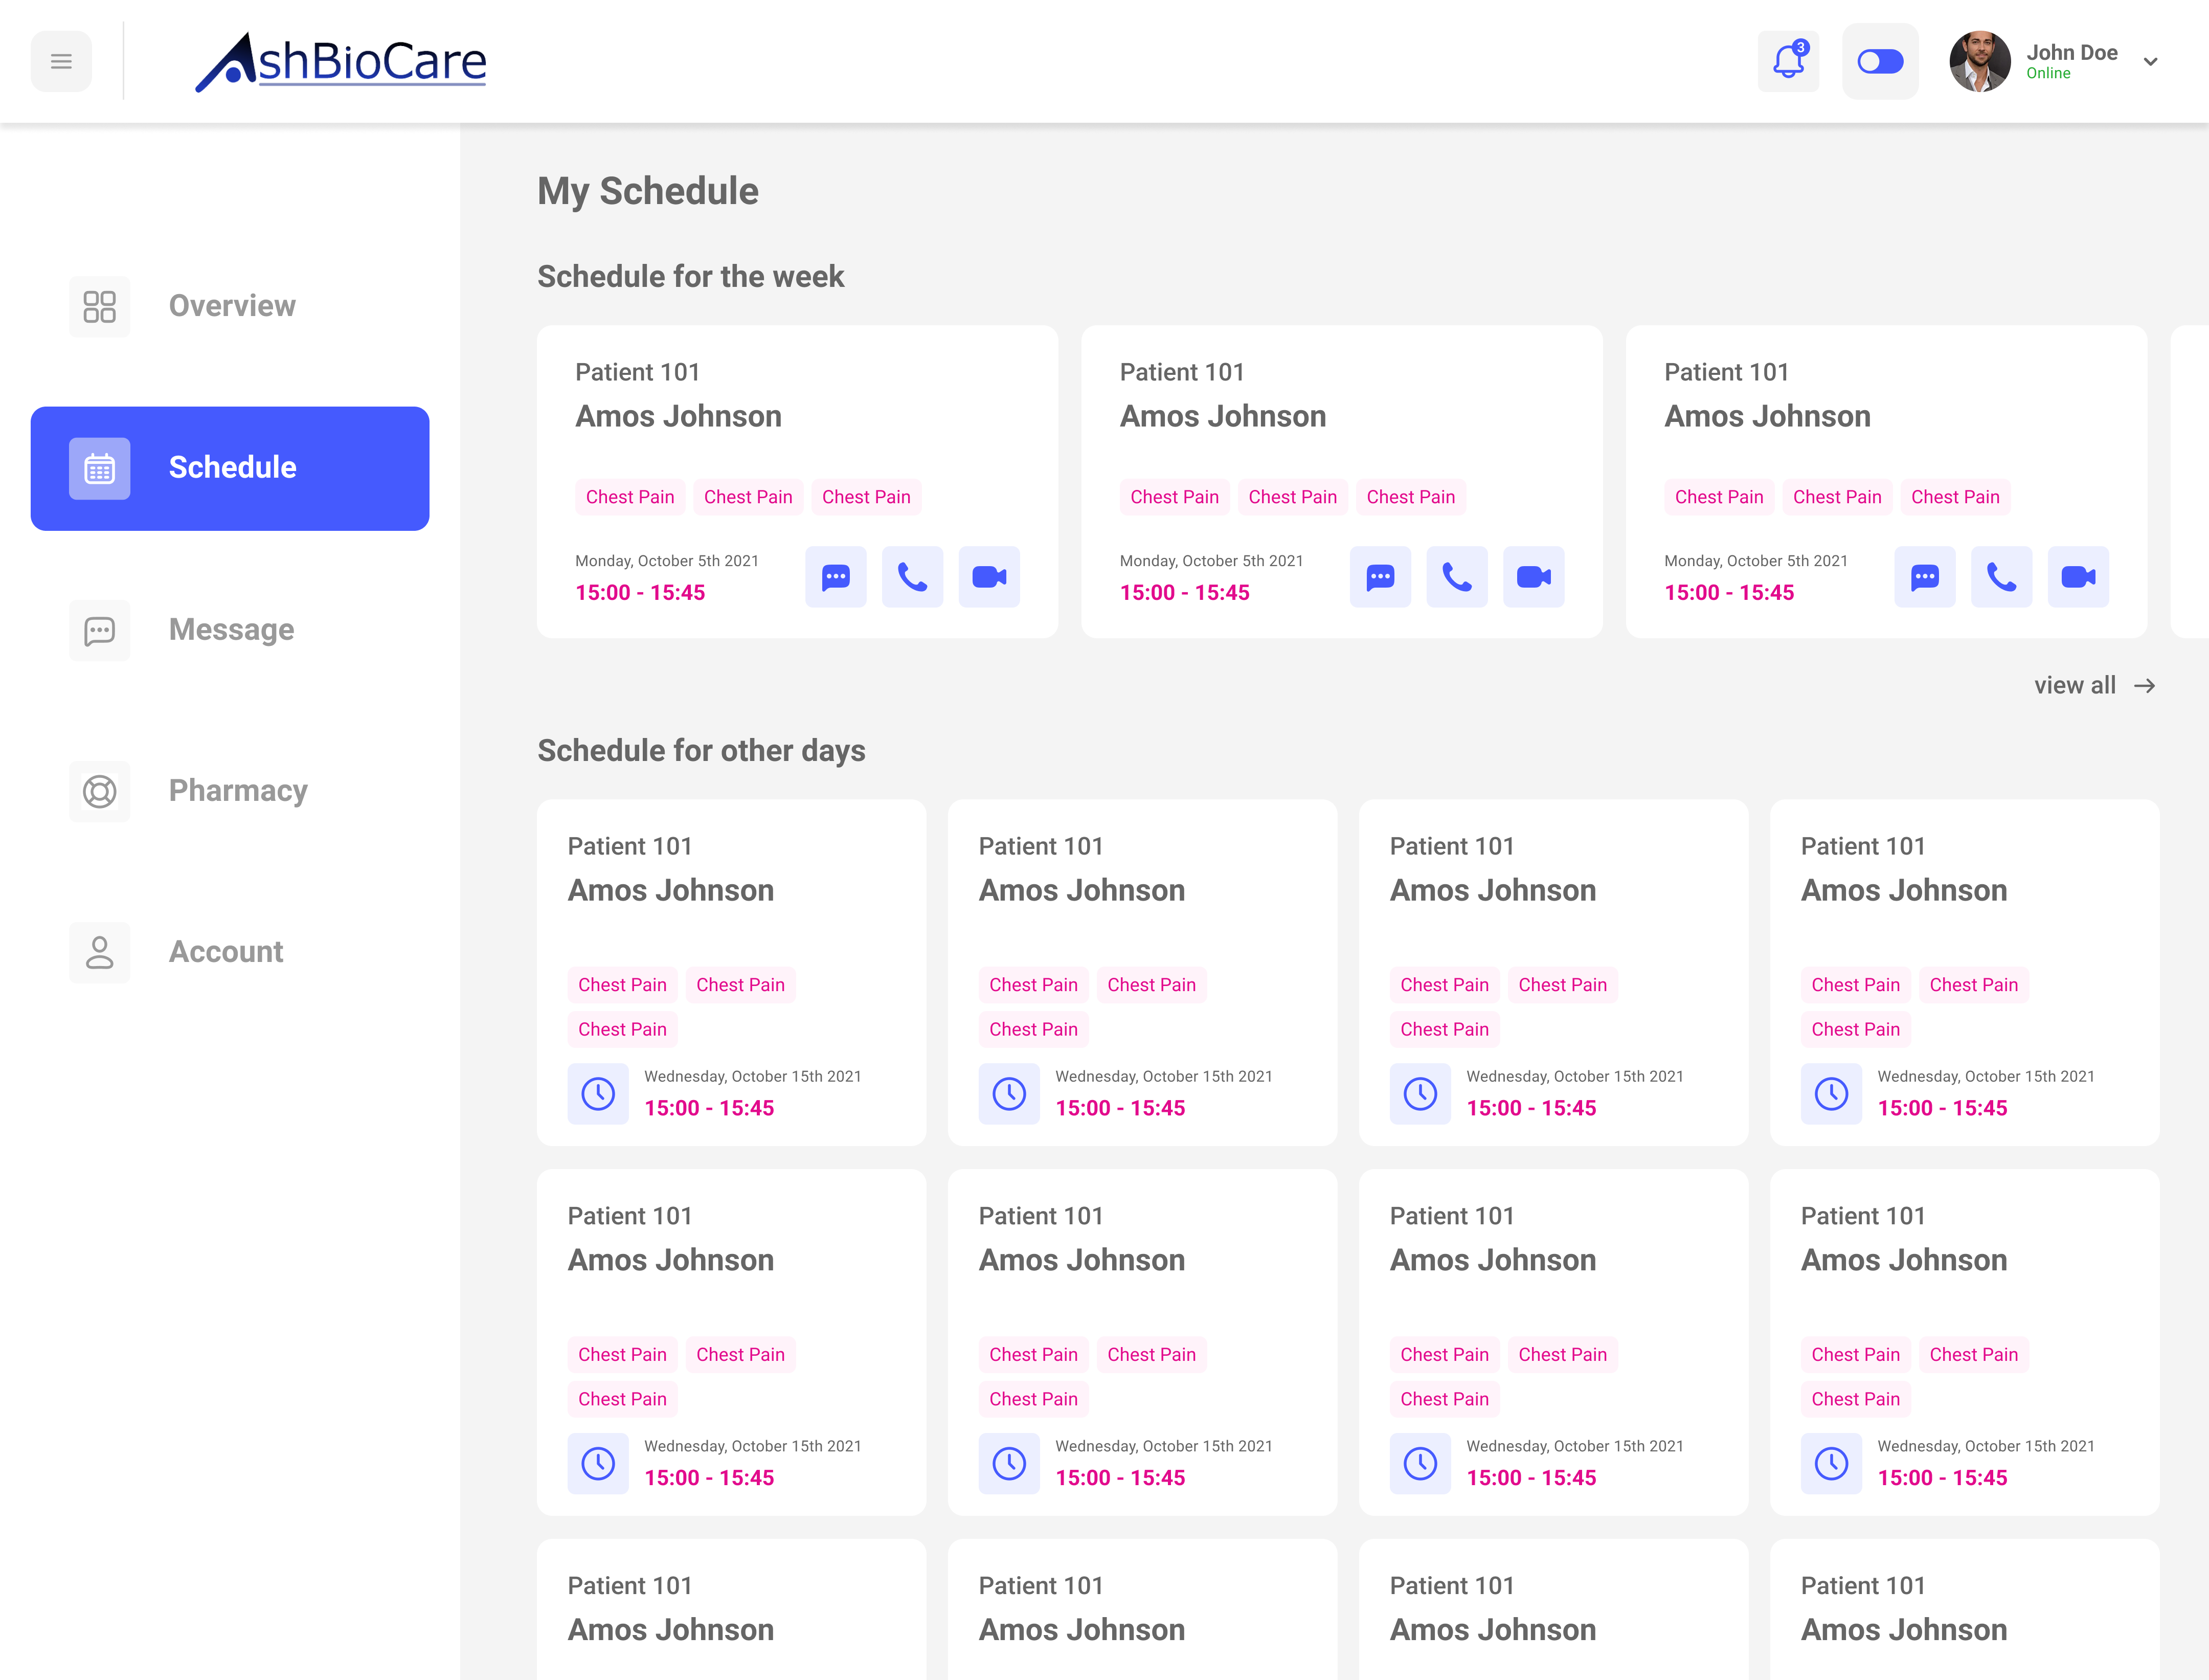2209x1680 pixels.
Task: Click clock icon, other days row two, first card
Action: click(598, 1464)
